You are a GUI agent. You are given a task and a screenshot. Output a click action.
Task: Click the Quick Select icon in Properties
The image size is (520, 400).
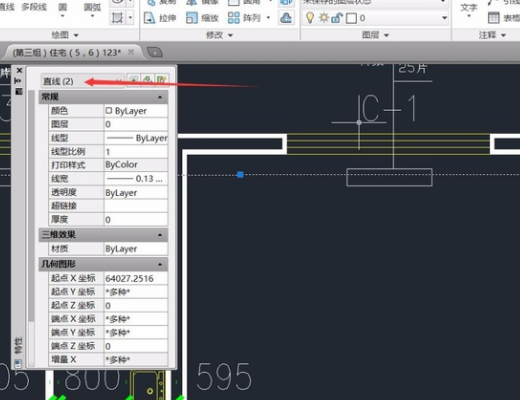coord(162,80)
